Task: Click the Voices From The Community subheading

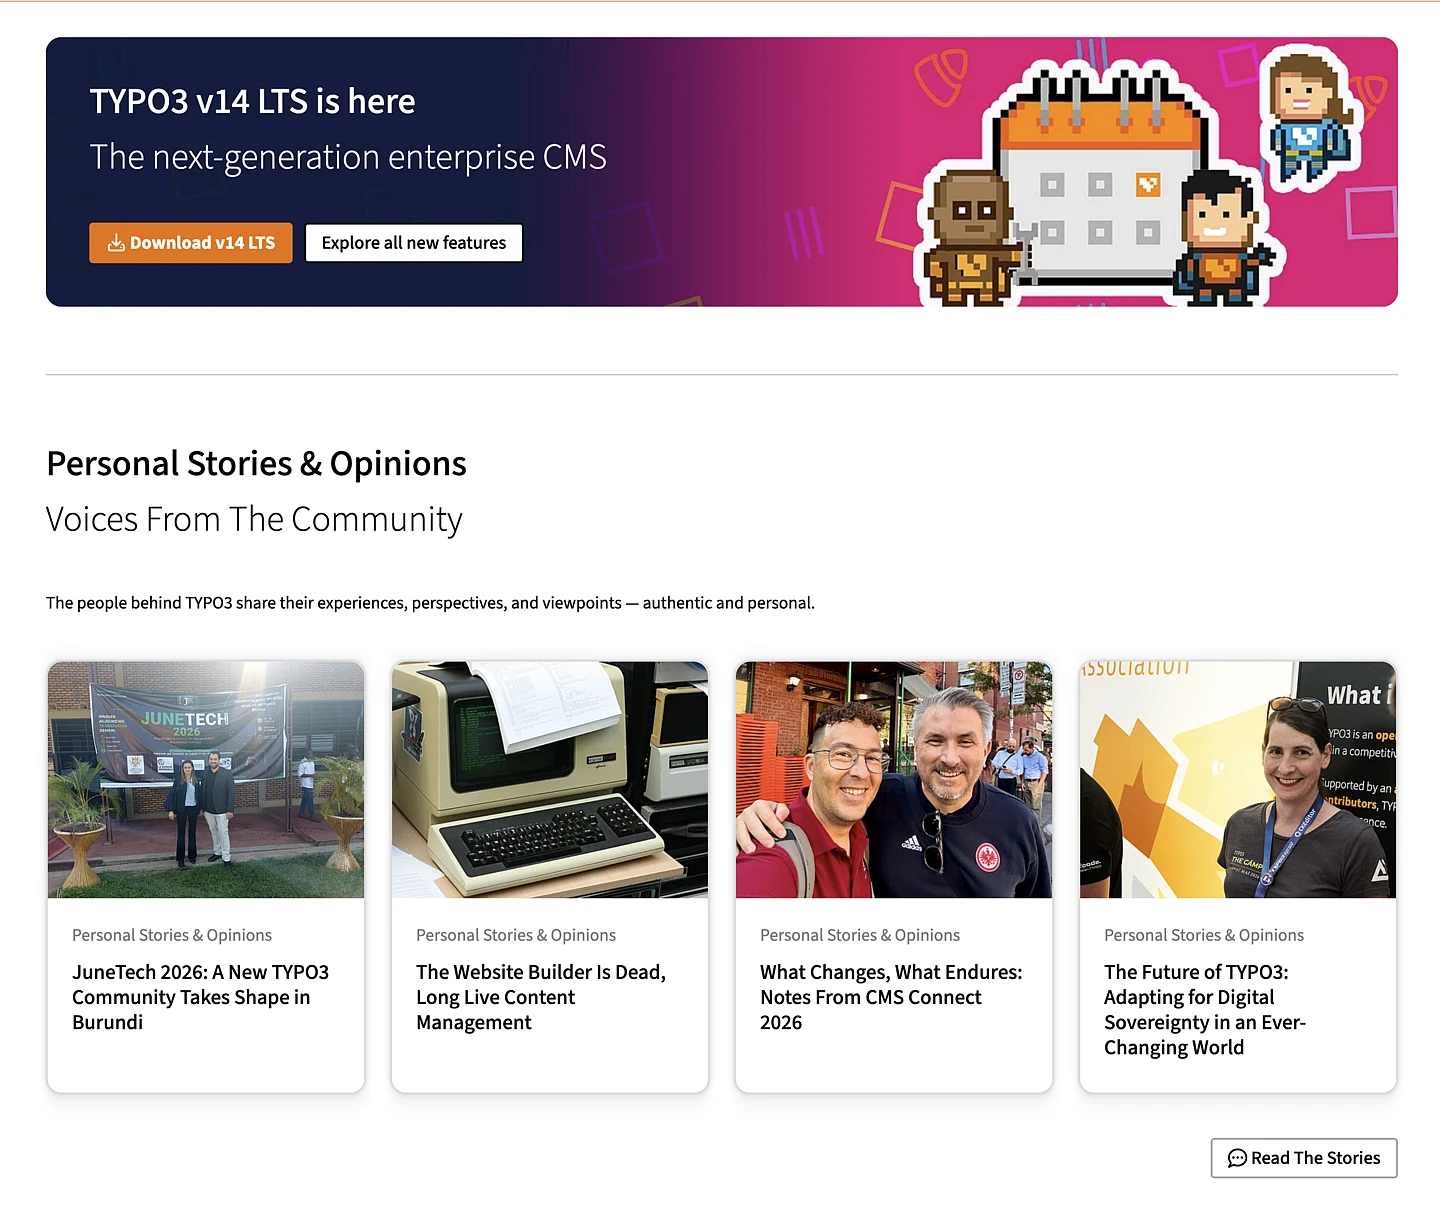Action: 254,520
